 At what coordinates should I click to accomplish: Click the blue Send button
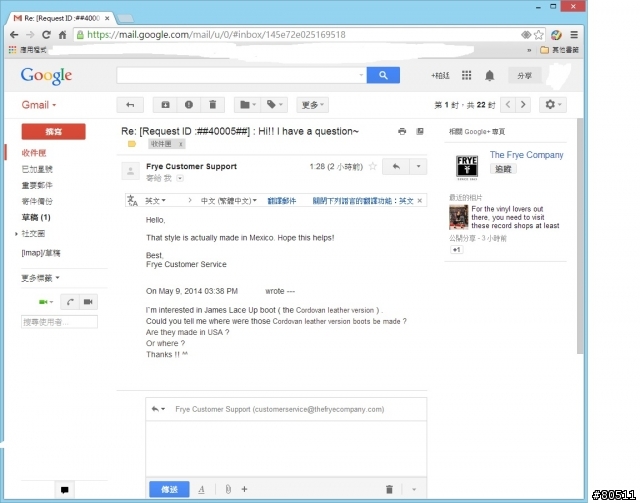click(169, 489)
